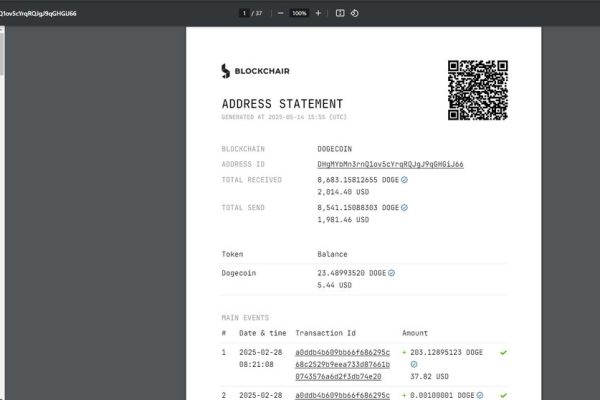Click the 1,981.46 USD value
This screenshot has height=400, width=600.
click(343, 220)
